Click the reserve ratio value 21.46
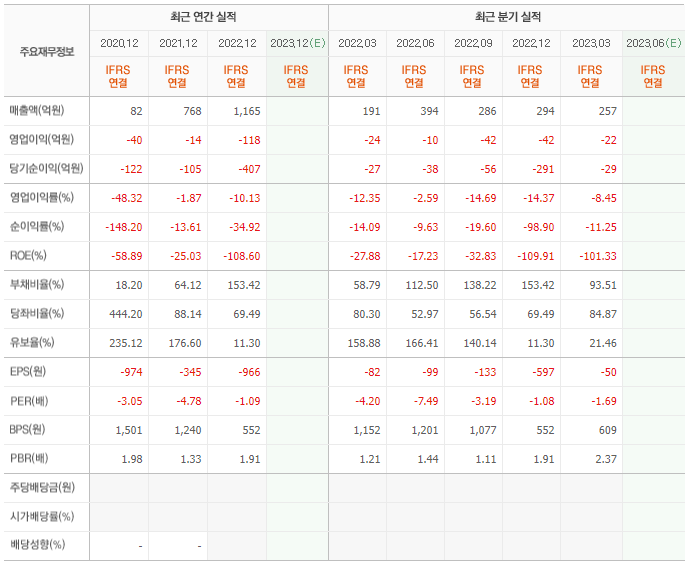The image size is (689, 564). point(603,343)
